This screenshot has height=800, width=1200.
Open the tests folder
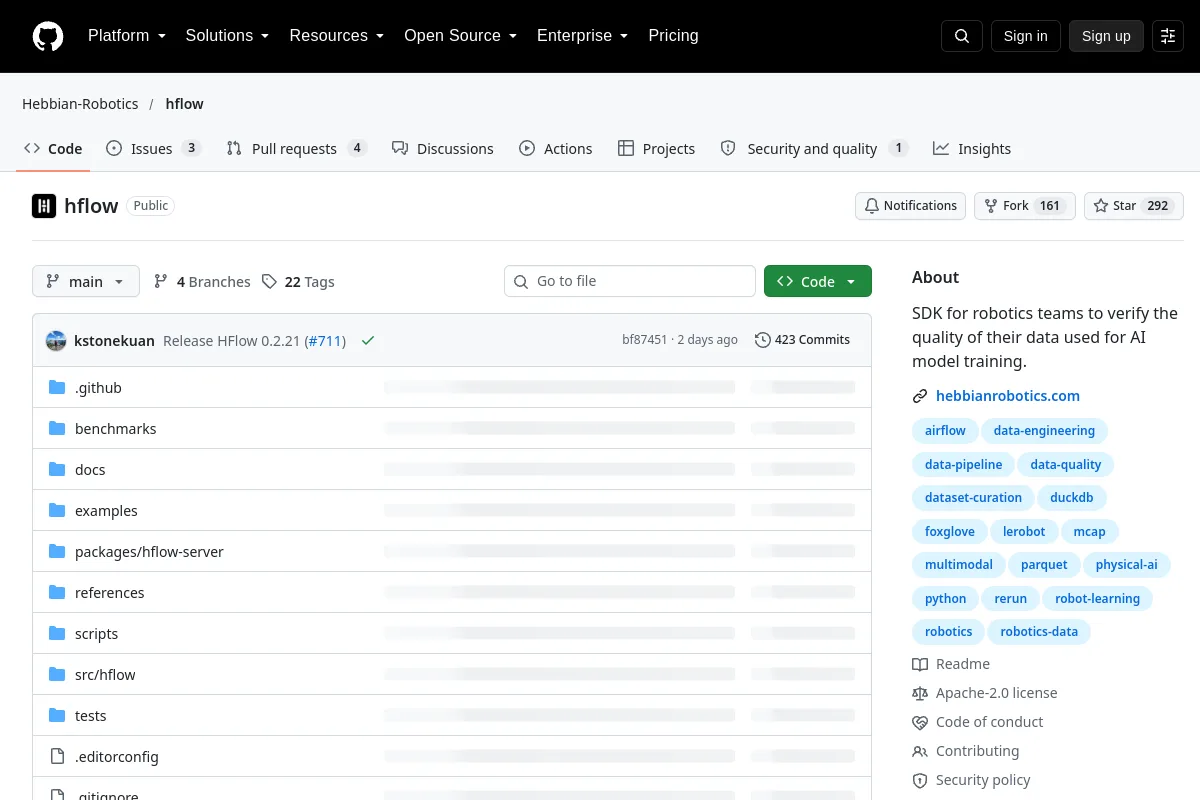tap(90, 716)
